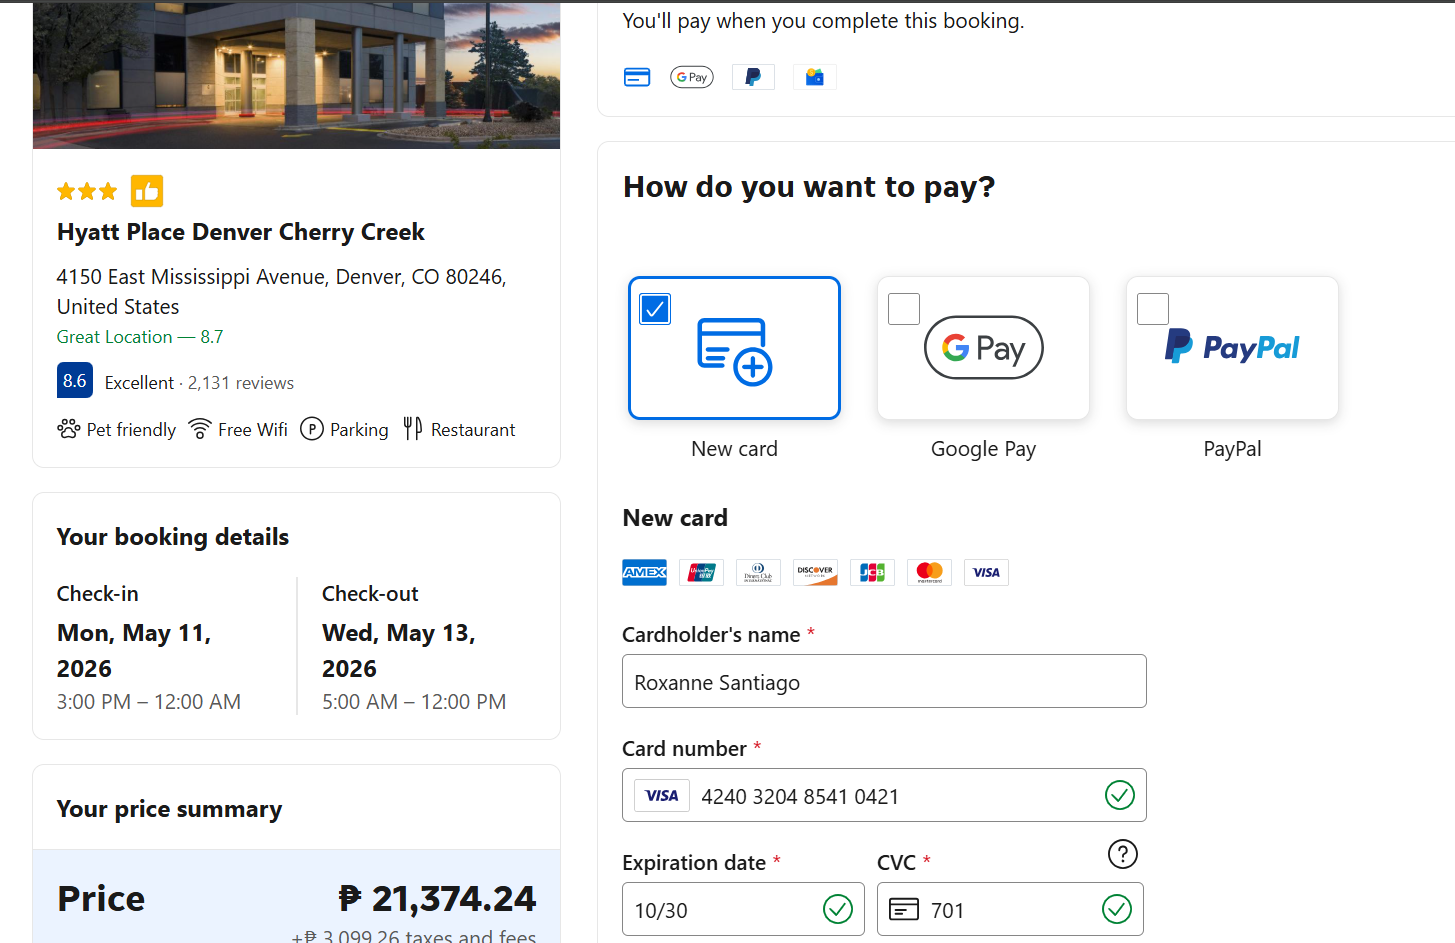This screenshot has height=943, width=1455.
Task: Click the 8.6 review score badge
Action: click(x=75, y=381)
